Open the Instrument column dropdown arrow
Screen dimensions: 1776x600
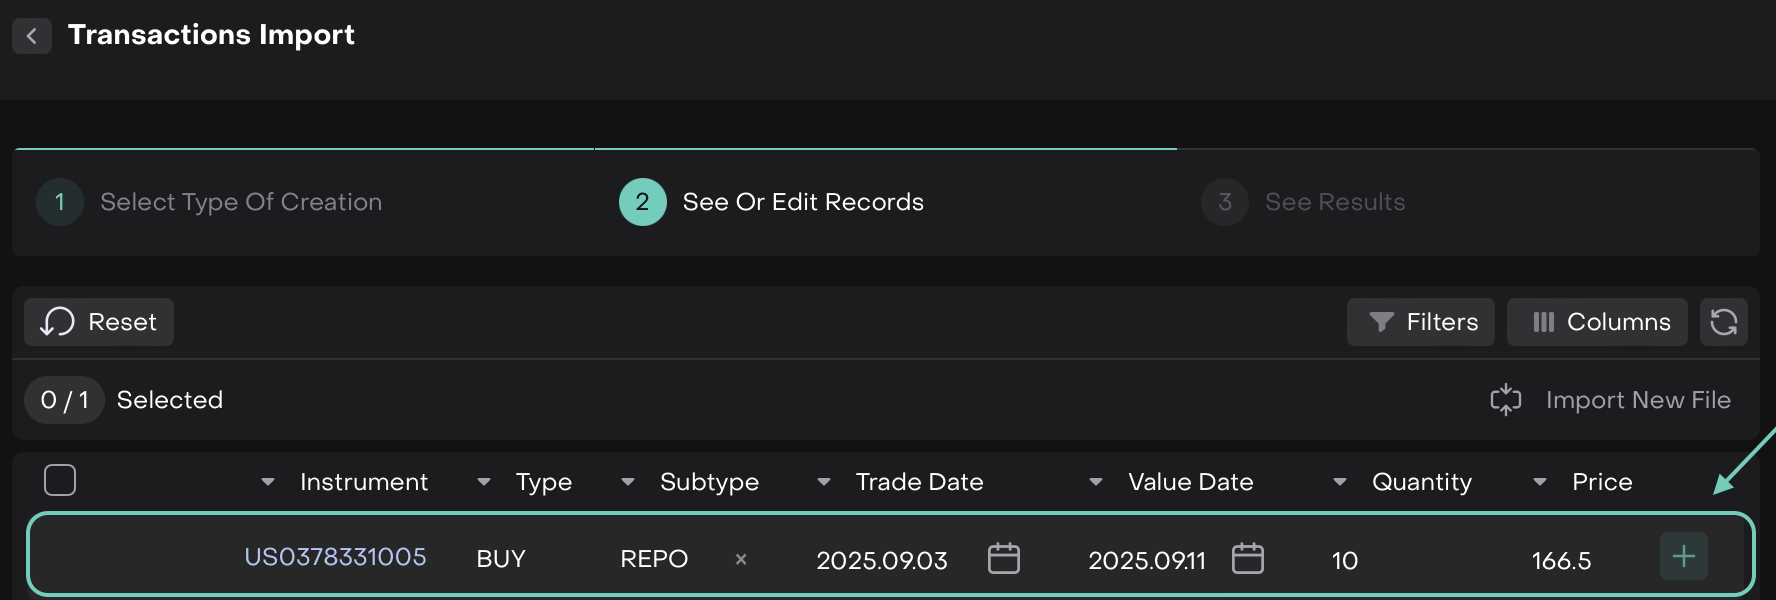point(268,482)
